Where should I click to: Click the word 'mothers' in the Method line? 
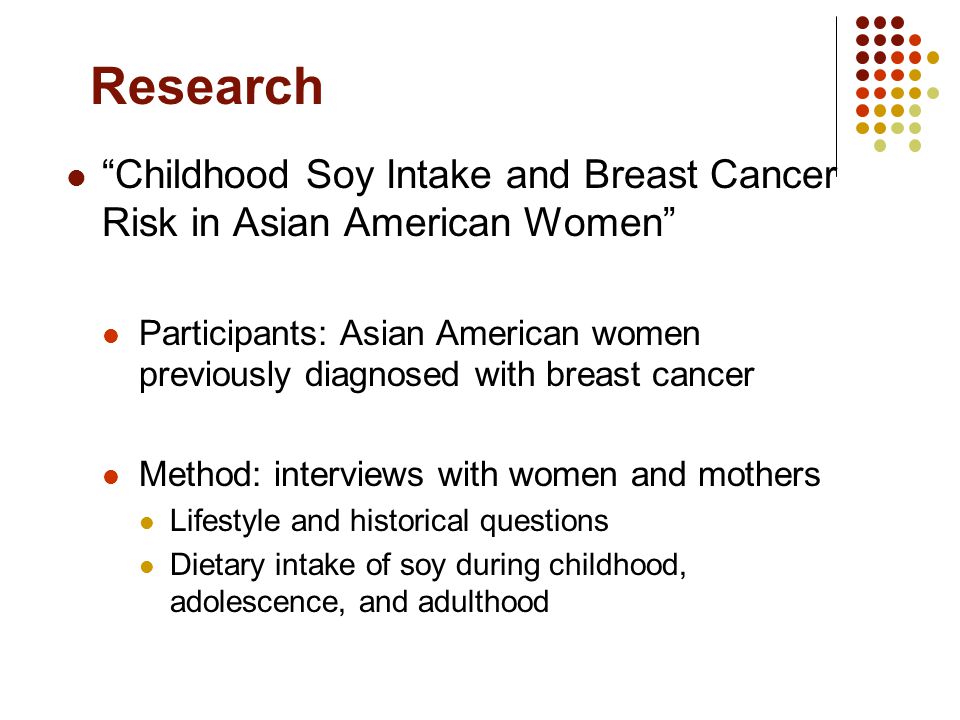click(759, 474)
